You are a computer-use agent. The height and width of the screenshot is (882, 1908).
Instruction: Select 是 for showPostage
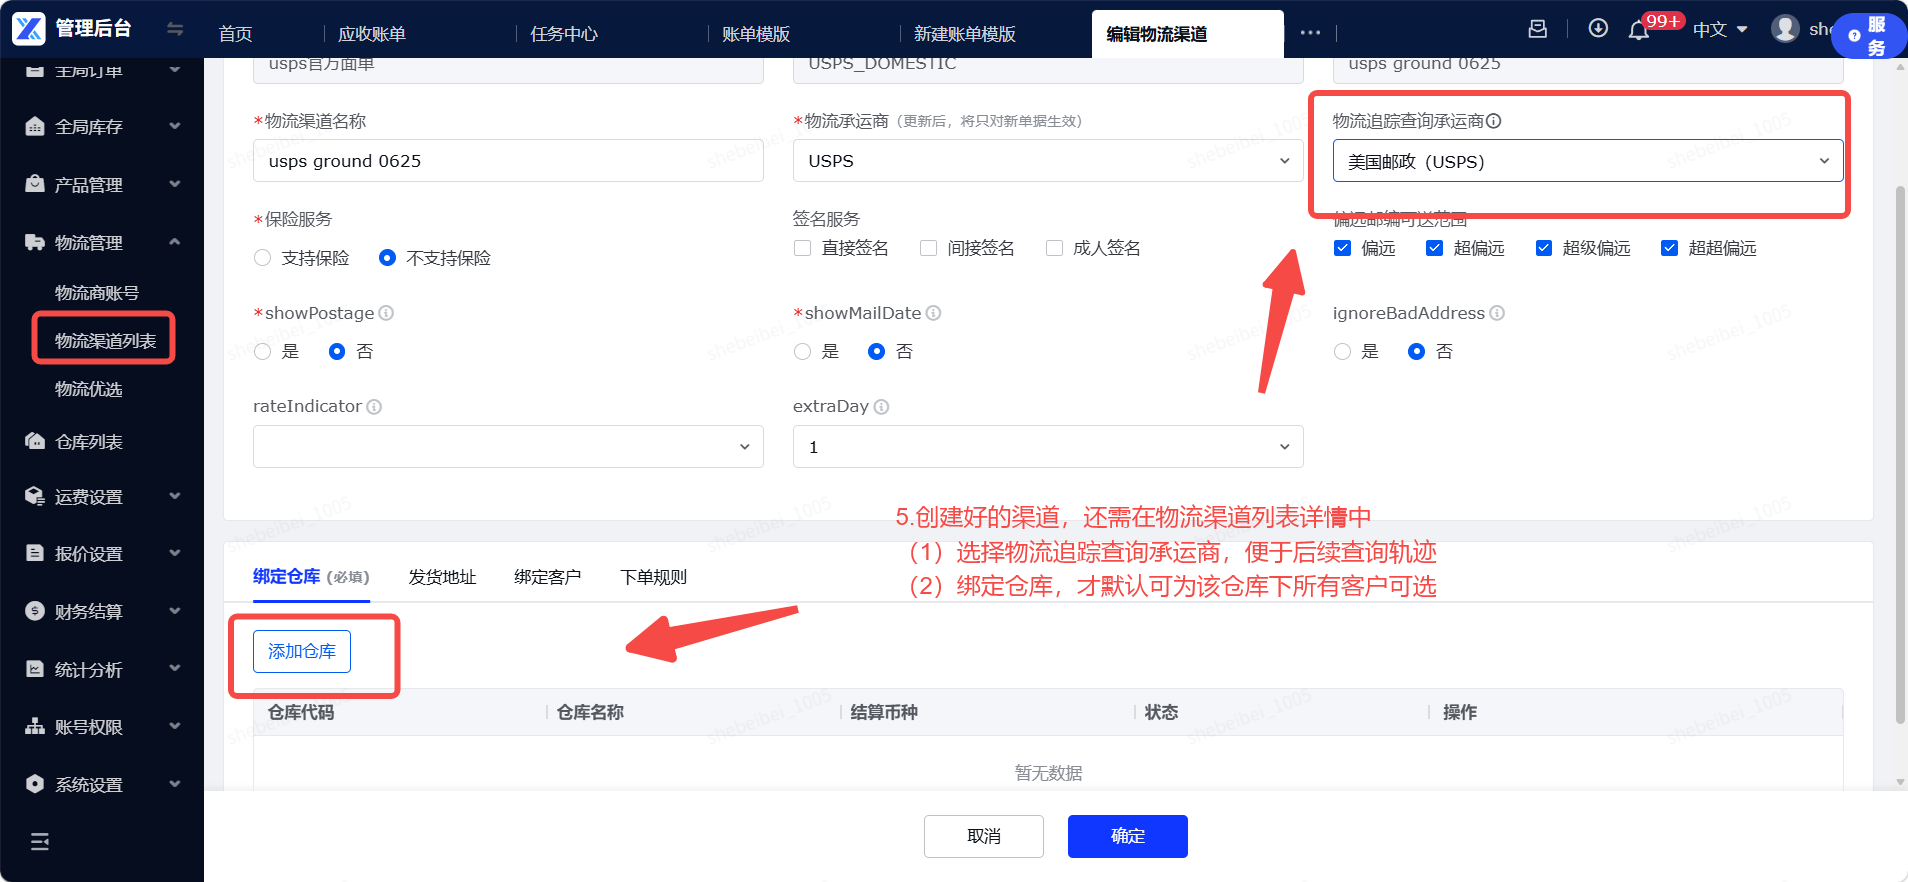click(x=263, y=351)
